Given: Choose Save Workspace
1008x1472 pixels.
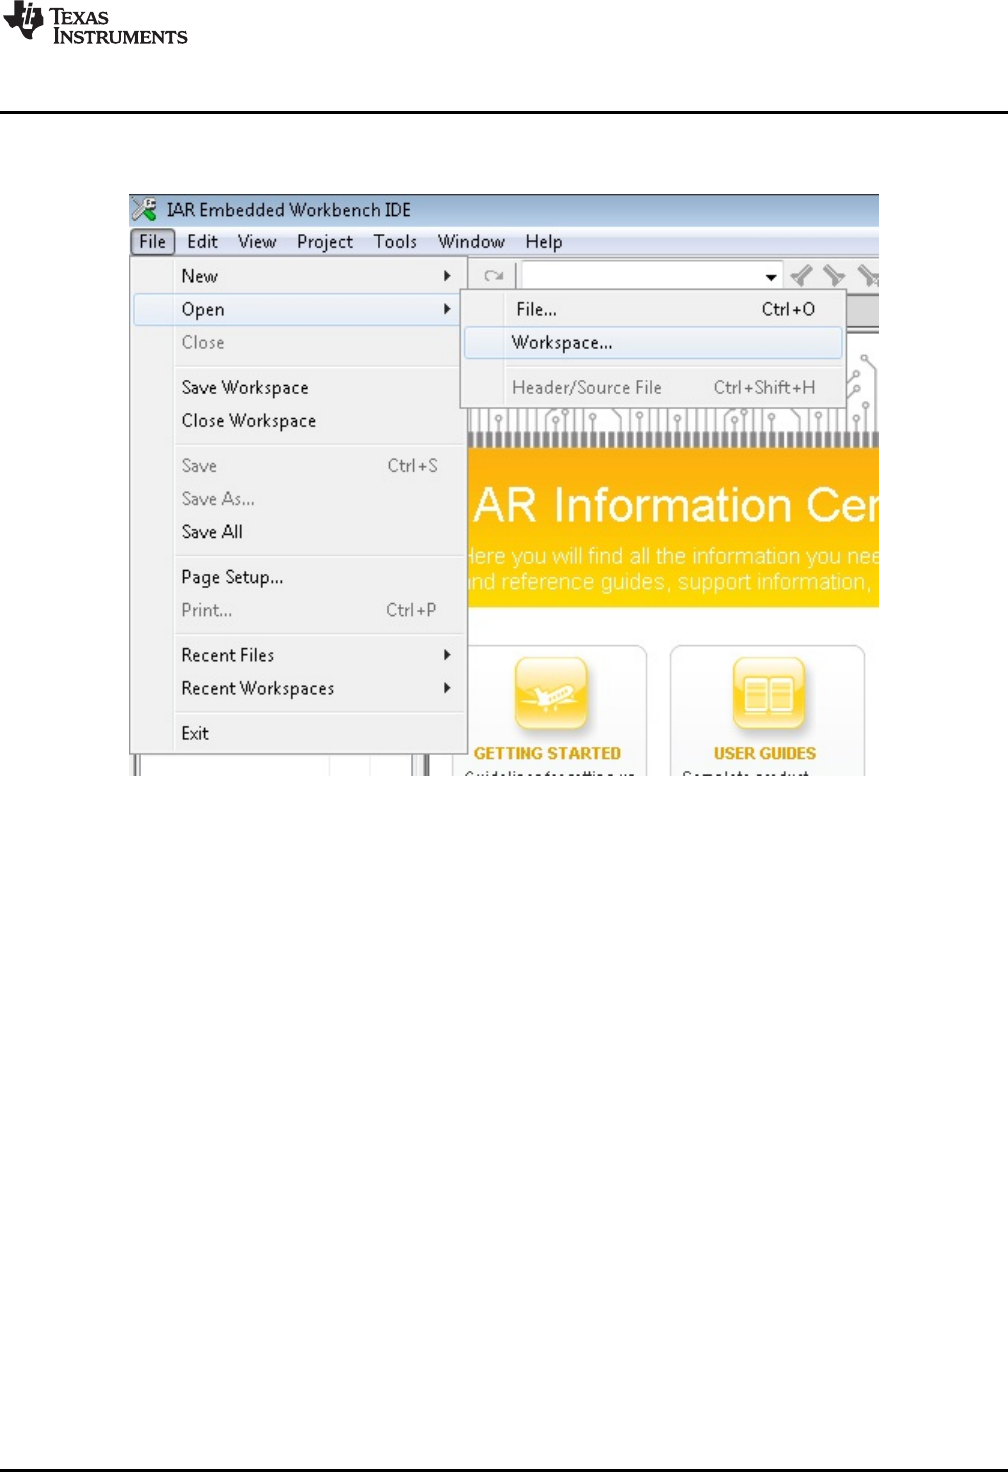Looking at the screenshot, I should [x=298, y=388].
